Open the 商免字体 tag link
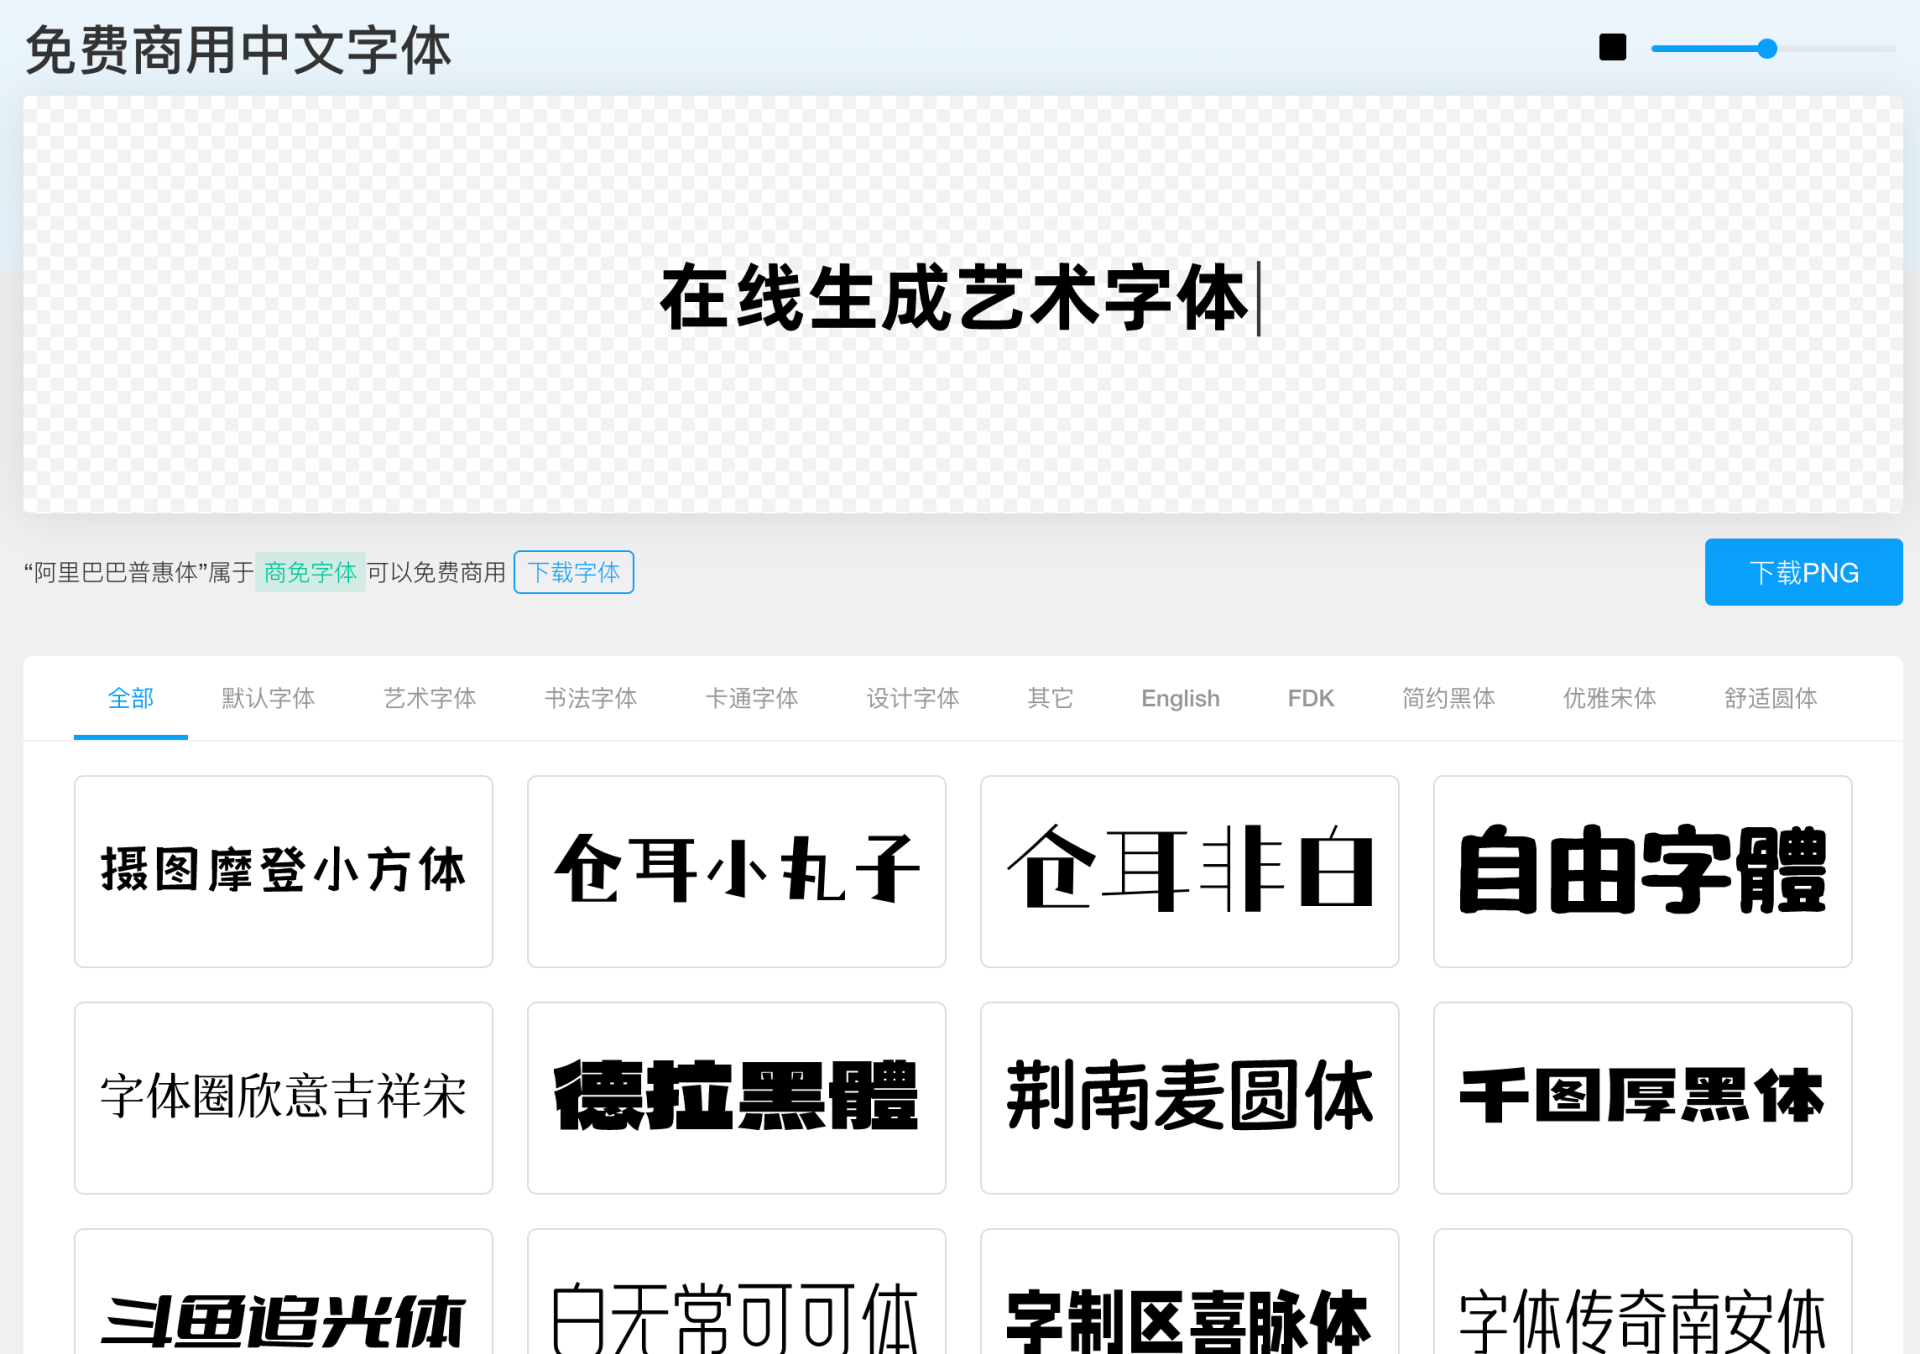 click(310, 572)
